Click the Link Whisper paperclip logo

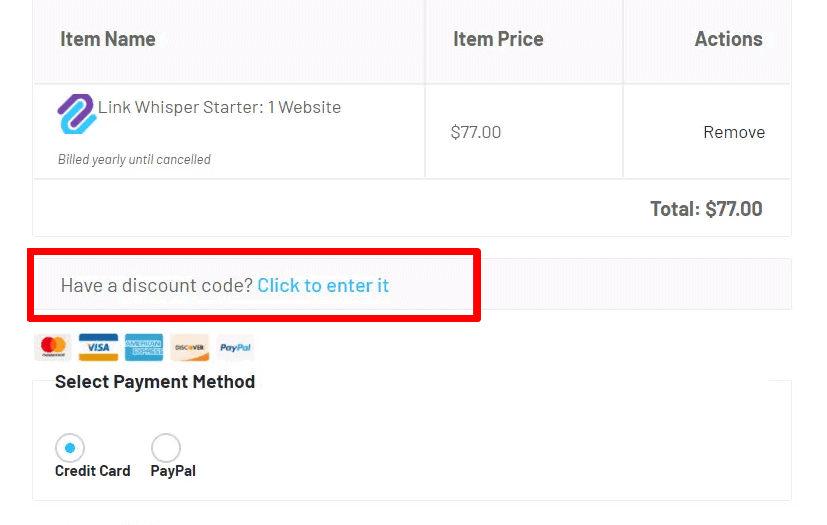tap(76, 113)
